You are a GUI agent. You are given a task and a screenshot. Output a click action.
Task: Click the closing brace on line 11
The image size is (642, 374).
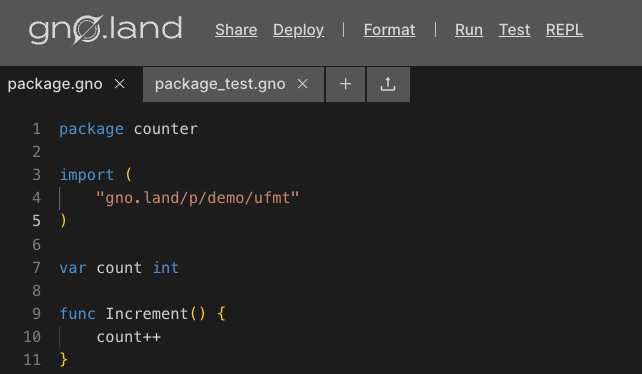[63, 360]
